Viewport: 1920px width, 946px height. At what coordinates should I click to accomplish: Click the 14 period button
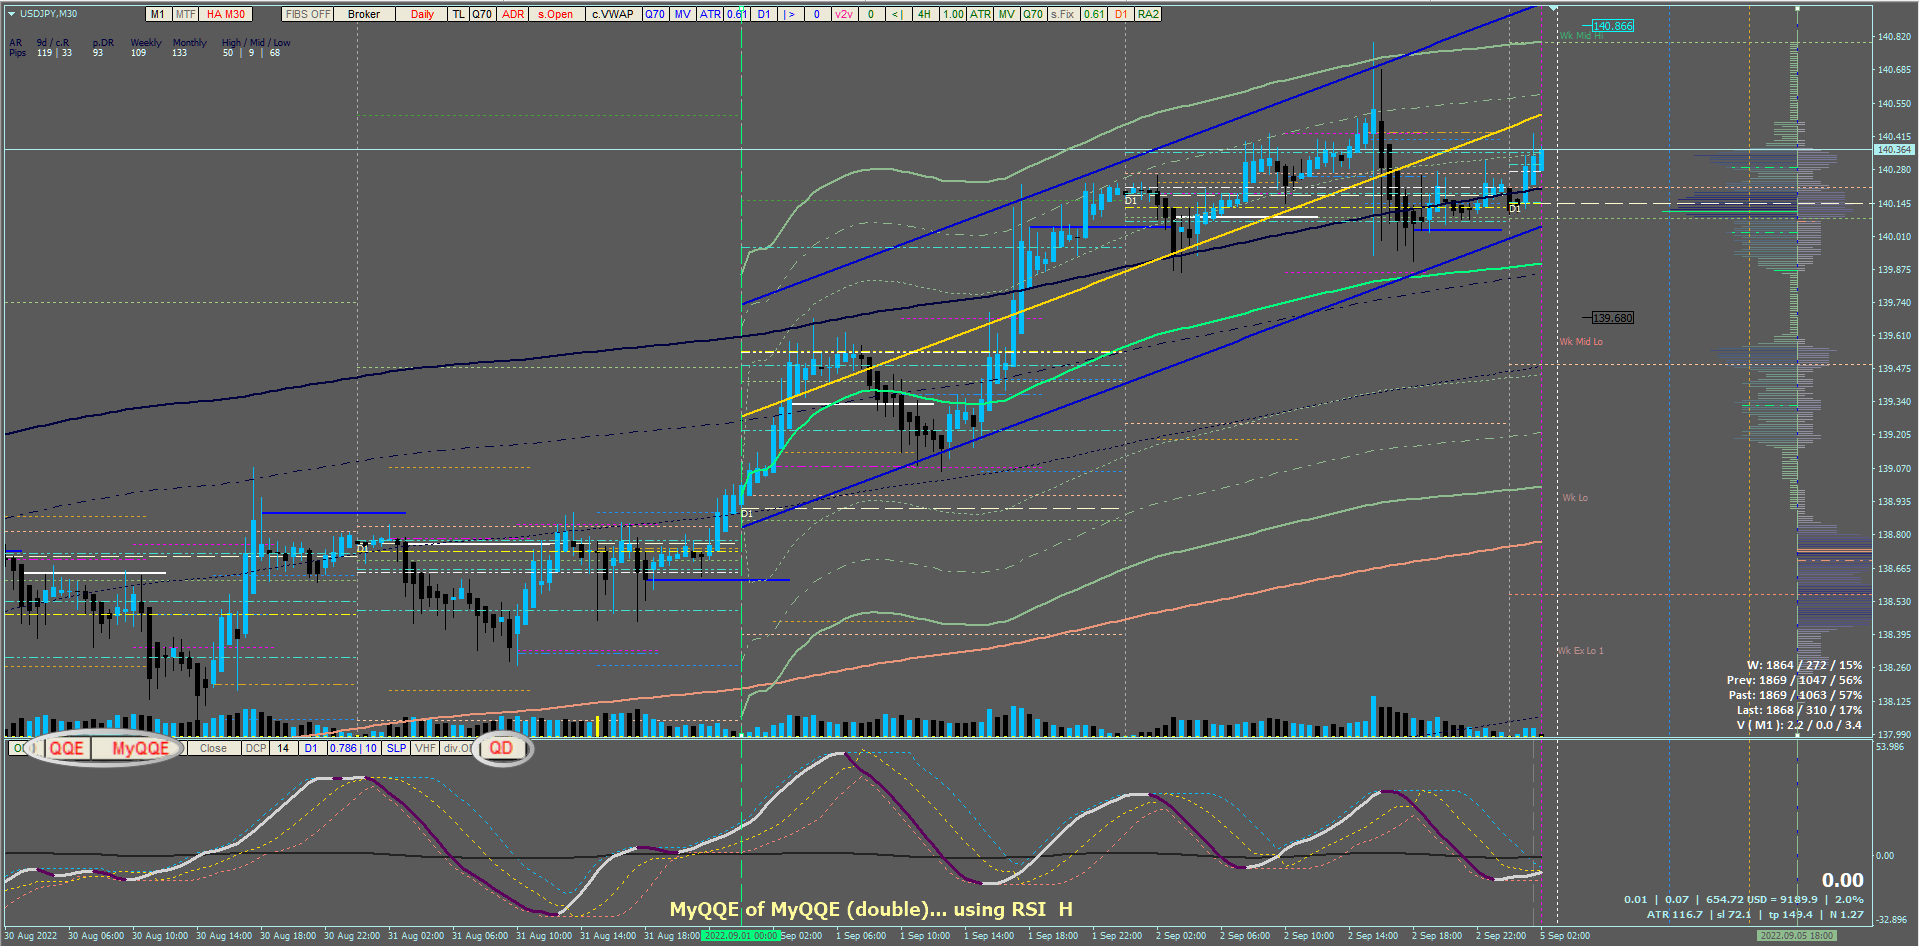click(283, 748)
